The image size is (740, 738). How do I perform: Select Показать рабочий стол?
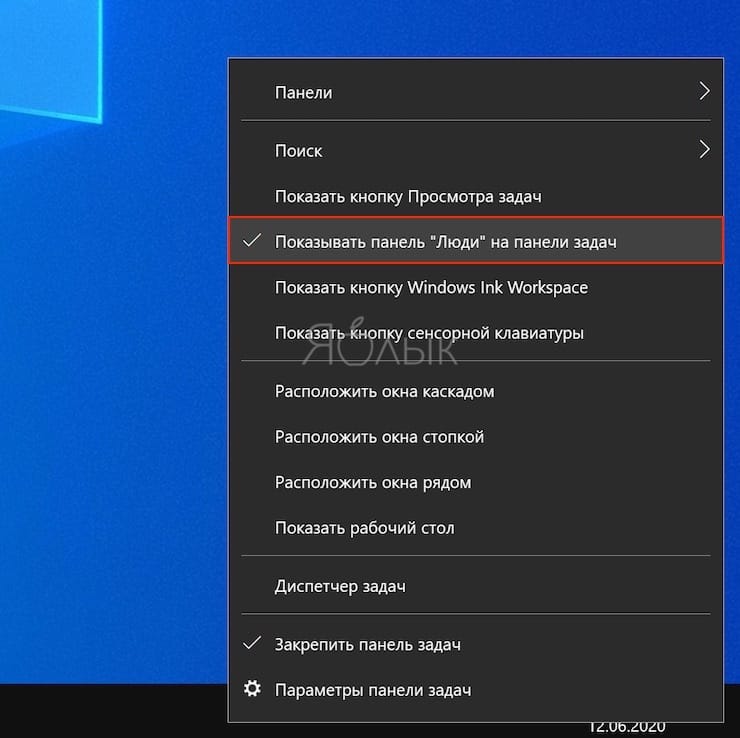(476, 528)
